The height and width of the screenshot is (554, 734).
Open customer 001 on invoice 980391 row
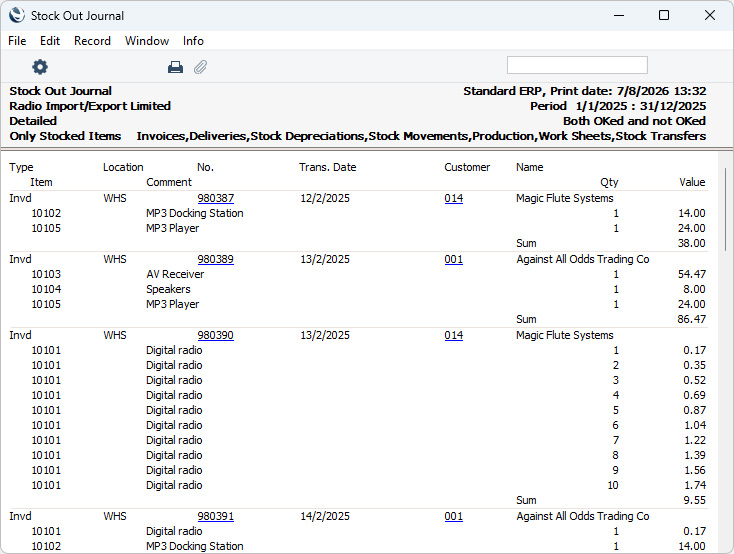[454, 516]
